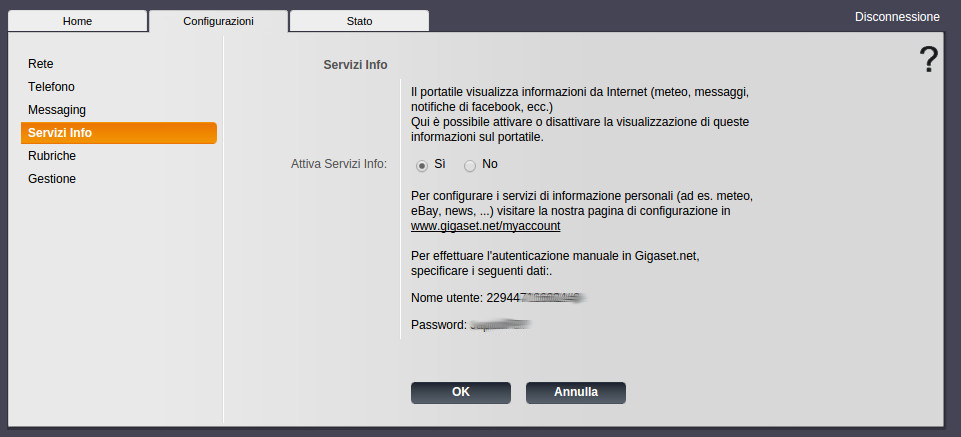Click the Servizi Info page heading
The height and width of the screenshot is (437, 961).
pos(355,65)
